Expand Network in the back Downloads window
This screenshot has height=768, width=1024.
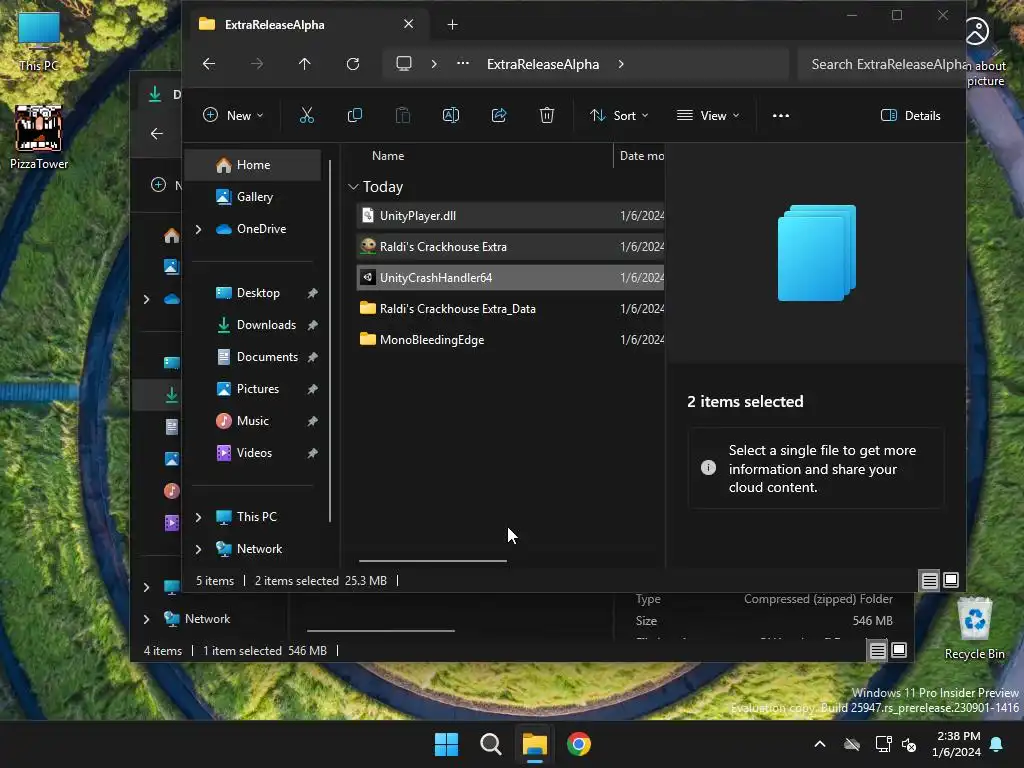click(146, 619)
